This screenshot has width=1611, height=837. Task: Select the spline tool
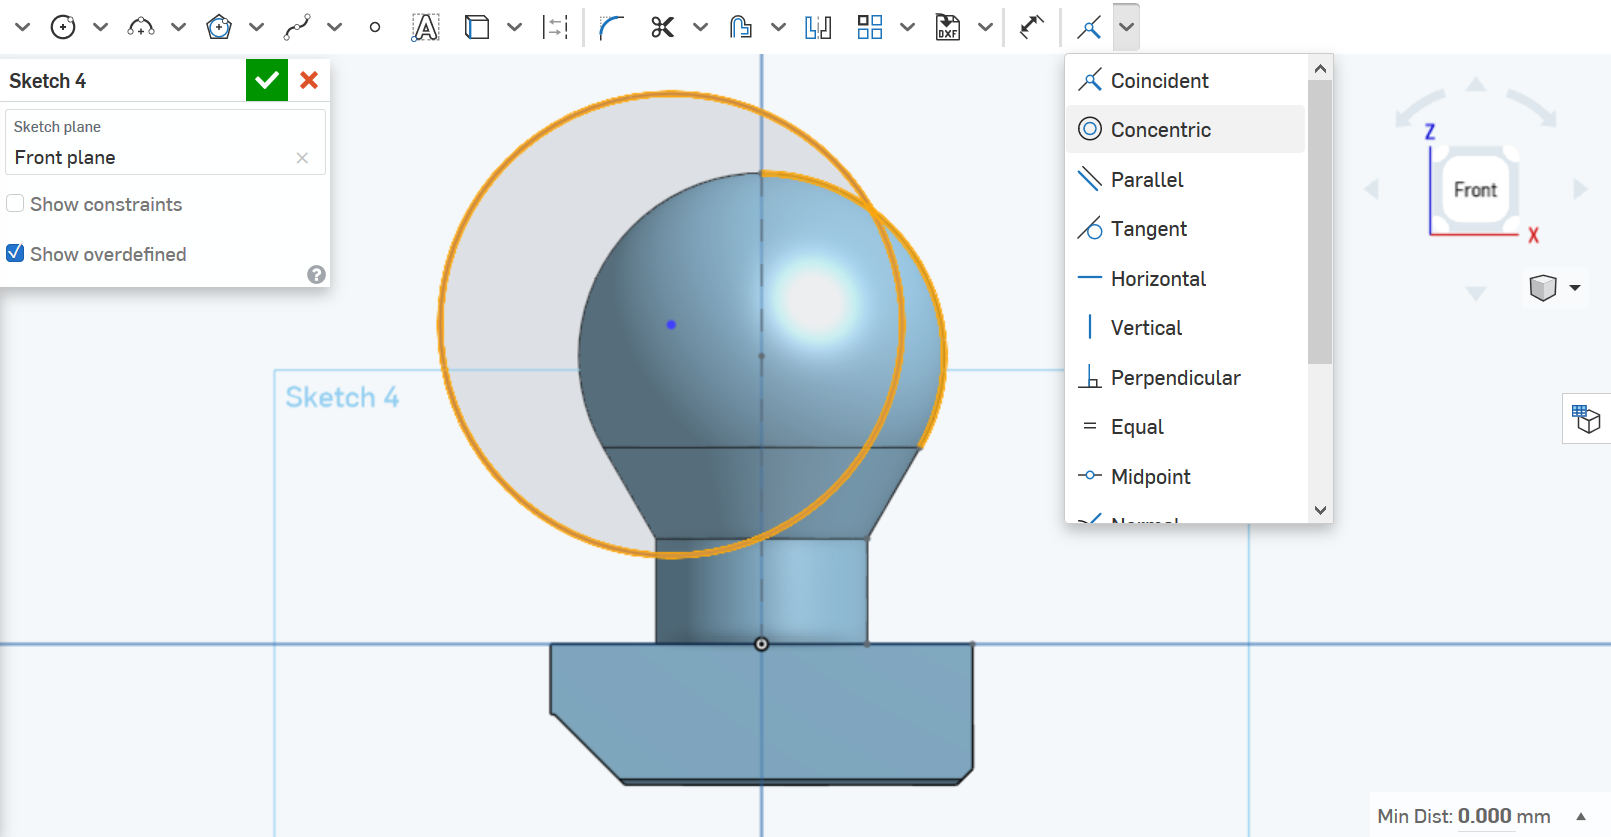pos(297,27)
